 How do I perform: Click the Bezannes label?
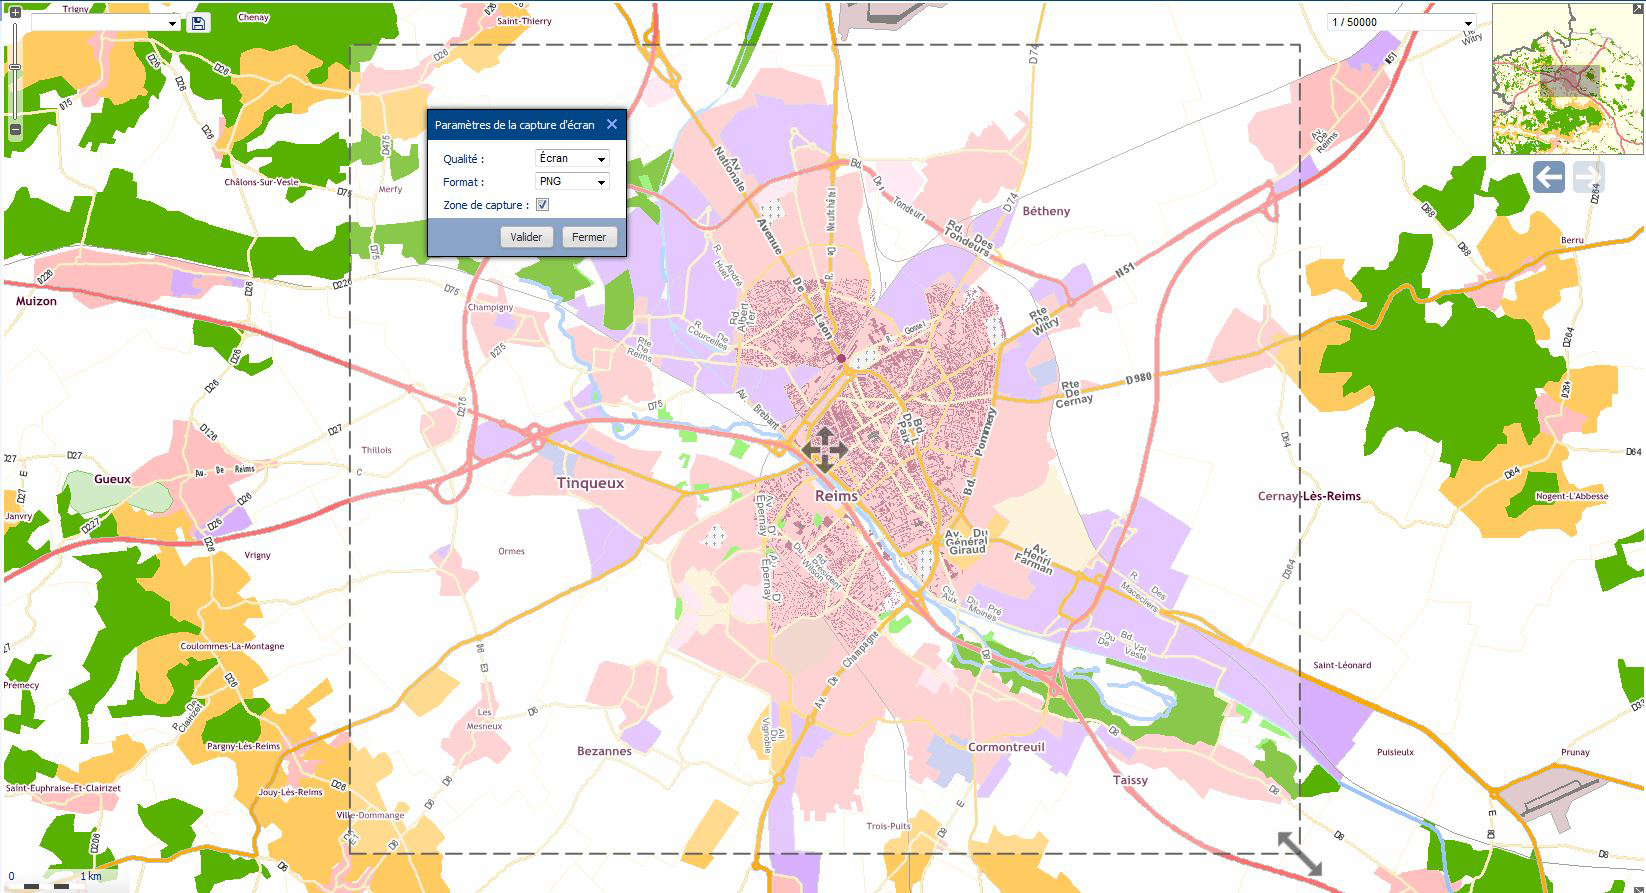coord(604,751)
